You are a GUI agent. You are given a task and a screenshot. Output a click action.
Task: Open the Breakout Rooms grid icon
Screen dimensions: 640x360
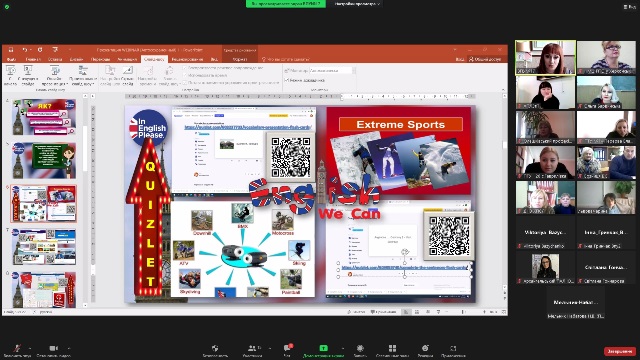tap(392, 348)
